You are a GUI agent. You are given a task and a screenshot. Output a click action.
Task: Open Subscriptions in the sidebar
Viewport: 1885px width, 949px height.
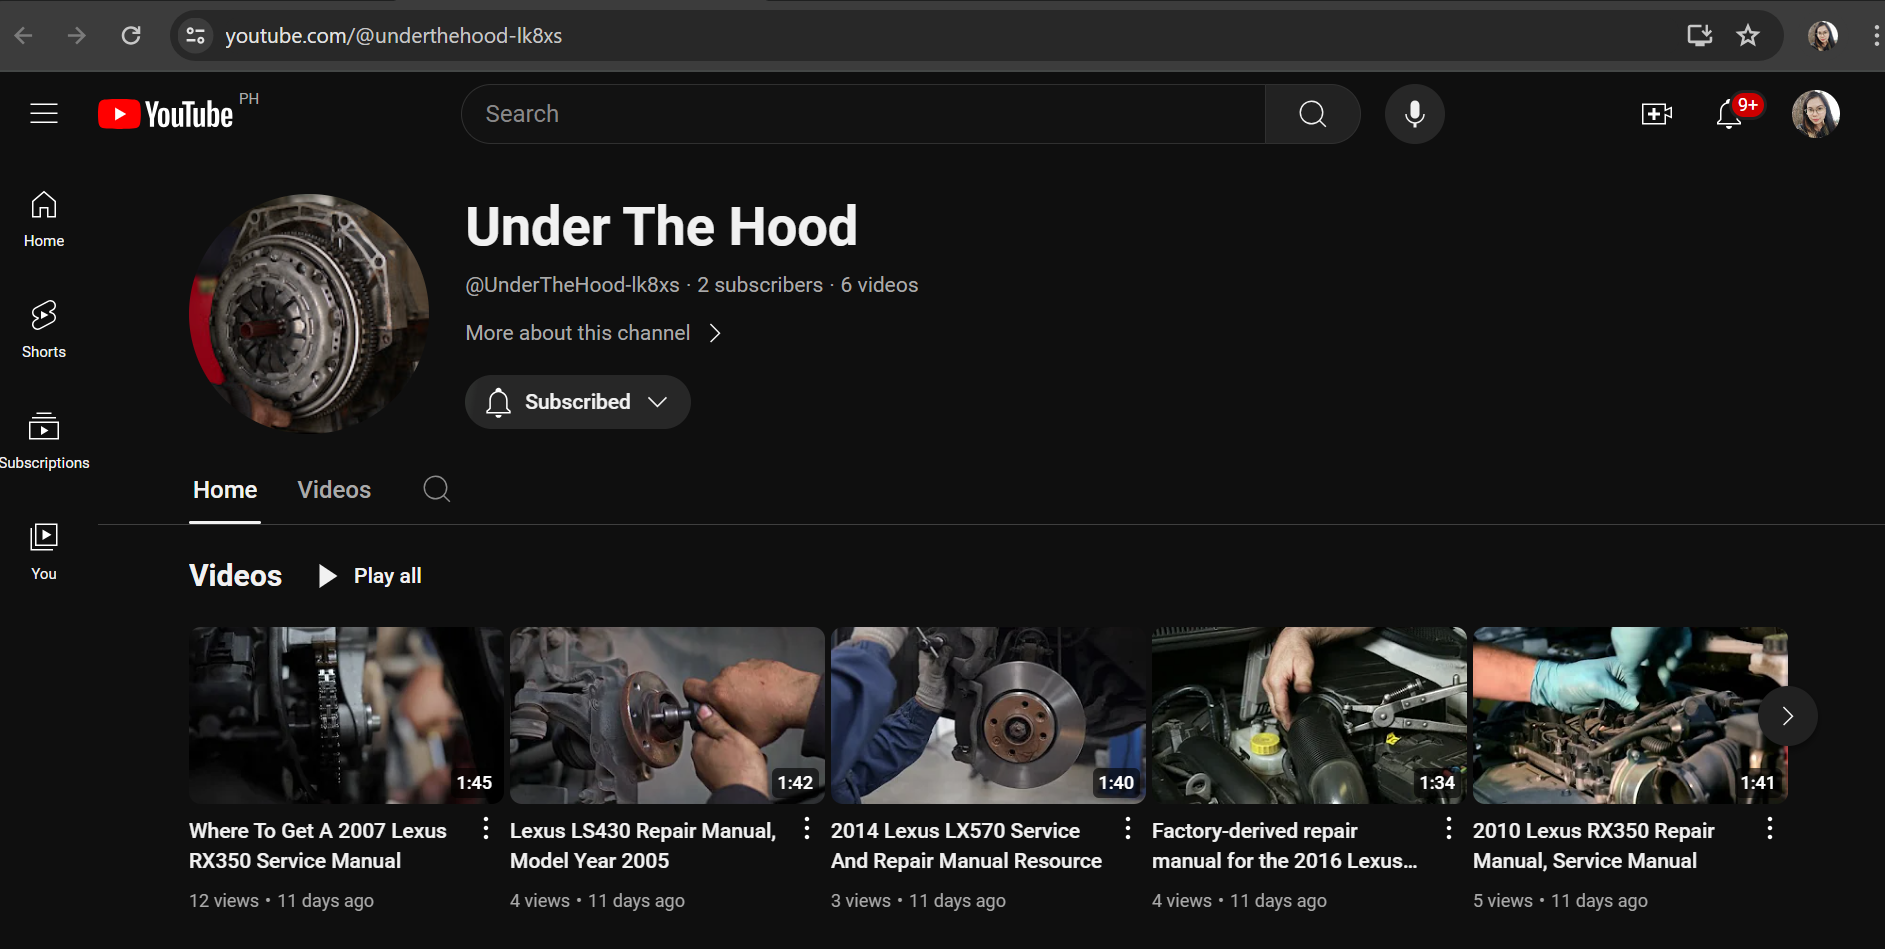tap(44, 441)
